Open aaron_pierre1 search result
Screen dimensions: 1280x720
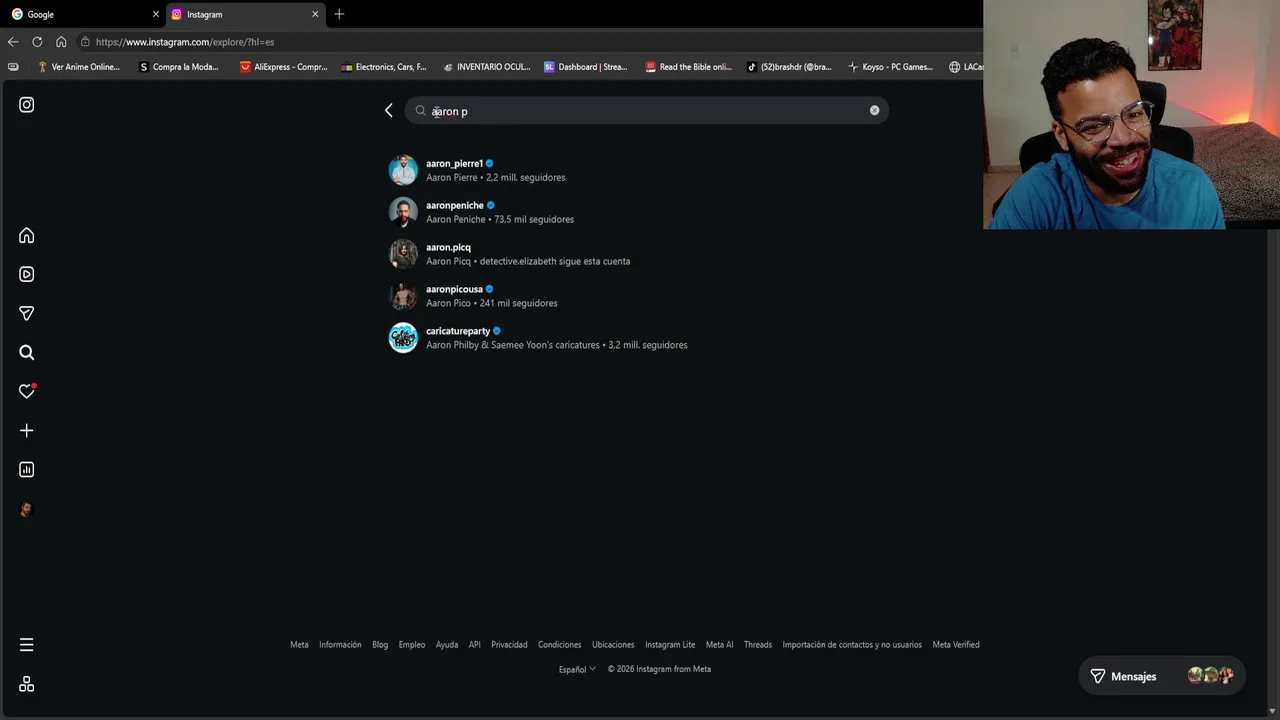coord(637,170)
